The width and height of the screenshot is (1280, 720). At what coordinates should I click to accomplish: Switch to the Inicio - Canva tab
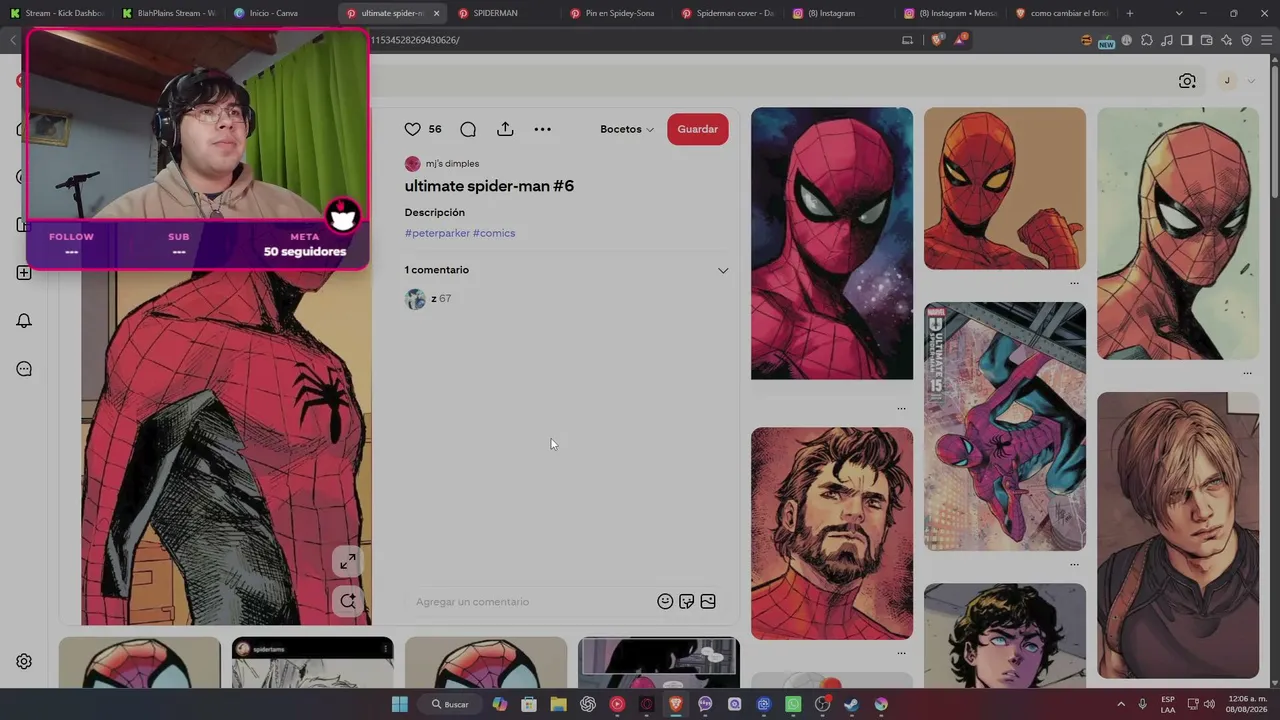[280, 13]
